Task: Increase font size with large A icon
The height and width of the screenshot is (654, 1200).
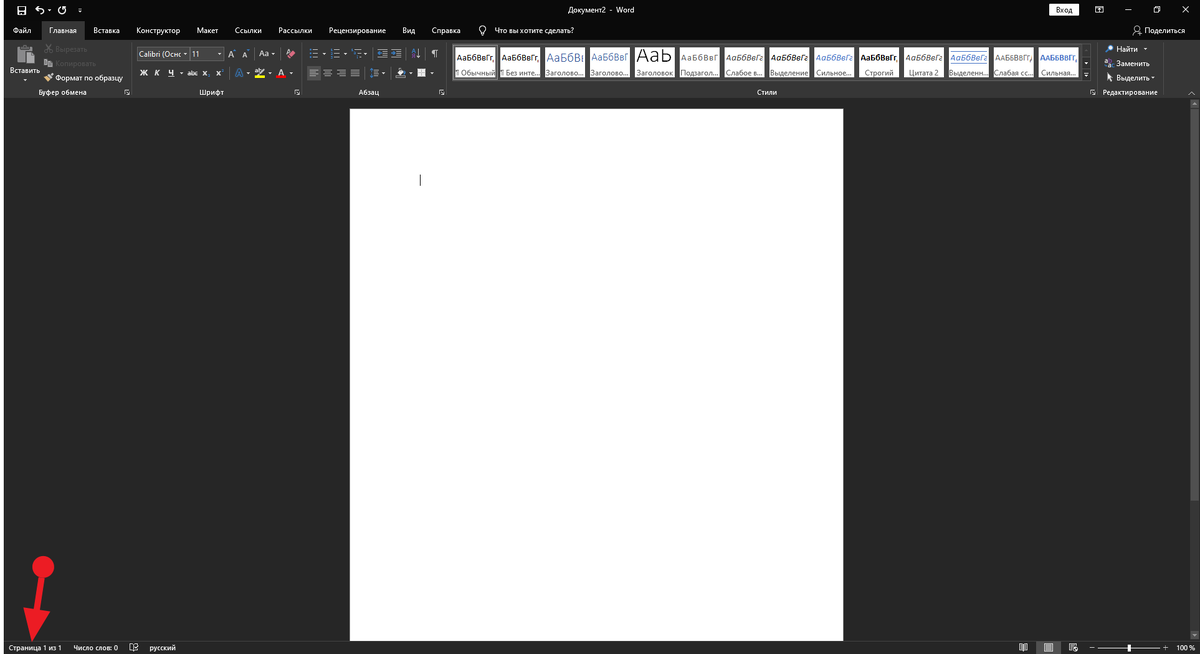Action: click(x=232, y=54)
